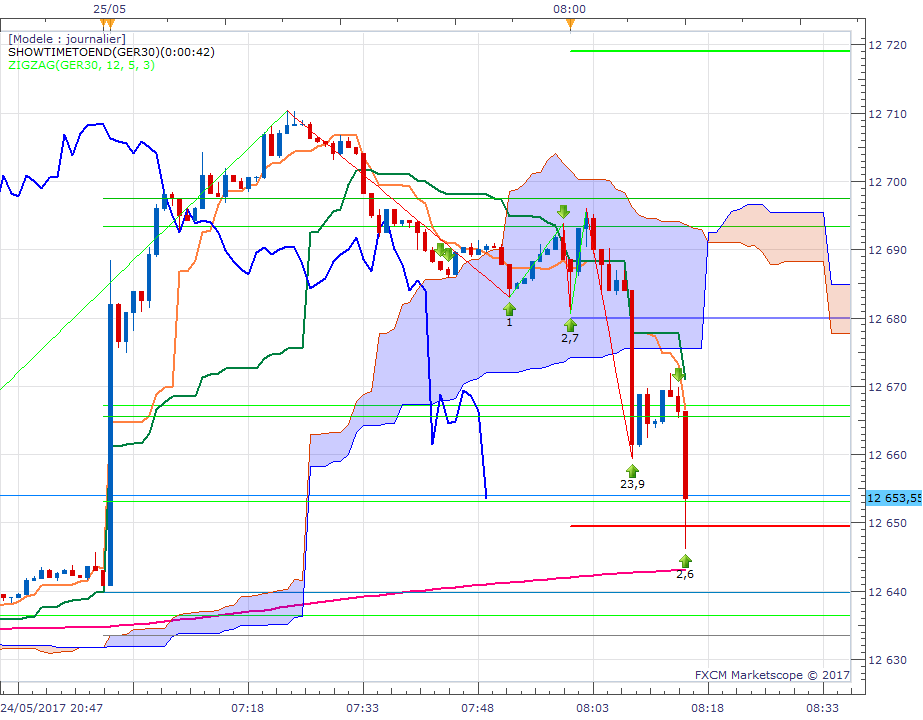The width and height of the screenshot is (923, 720).
Task: Select the ZIGZAG(GER30, 12, 5, 3) indicator label
Action: (x=81, y=65)
